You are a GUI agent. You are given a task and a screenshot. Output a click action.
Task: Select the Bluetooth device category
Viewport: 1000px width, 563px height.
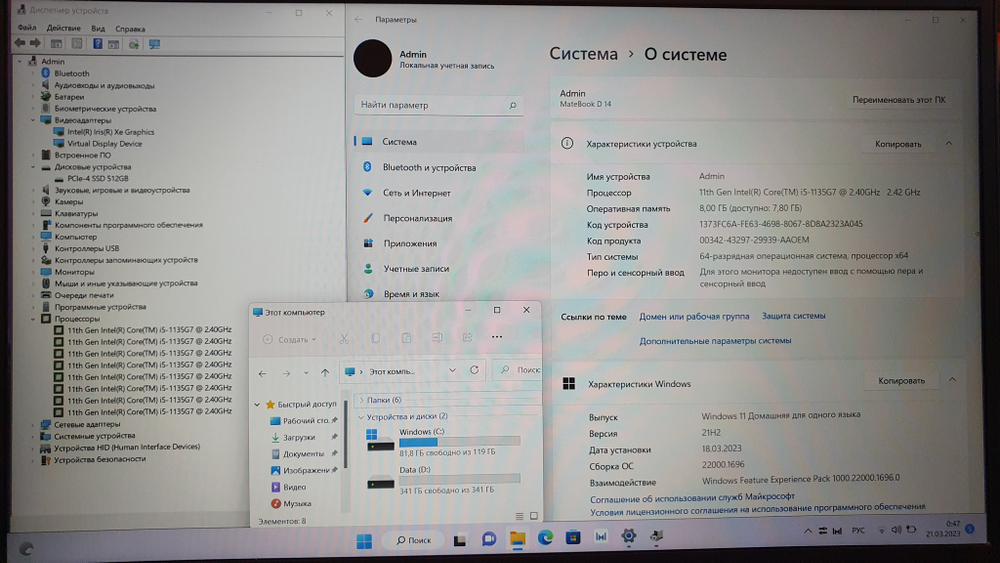[71, 73]
